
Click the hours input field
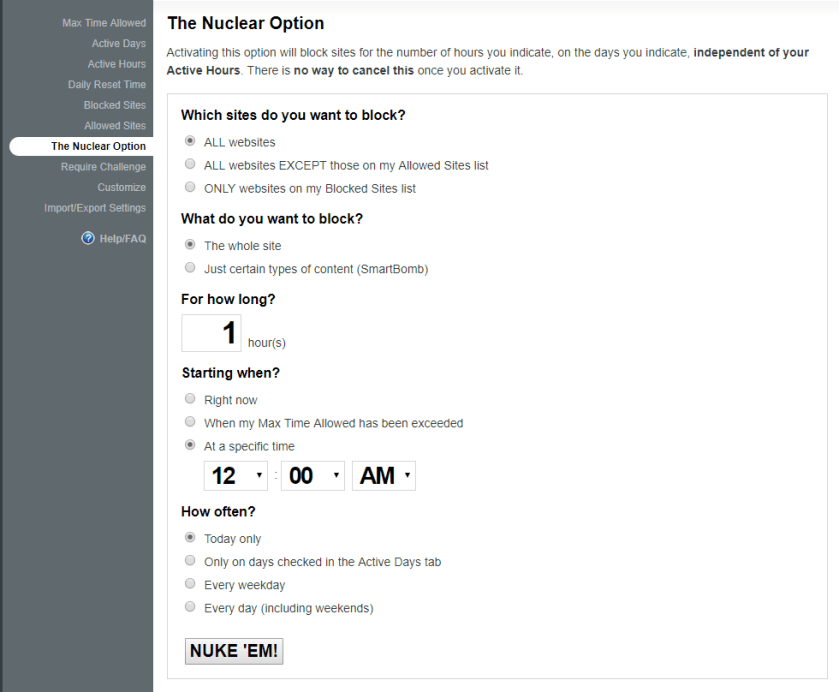[211, 333]
